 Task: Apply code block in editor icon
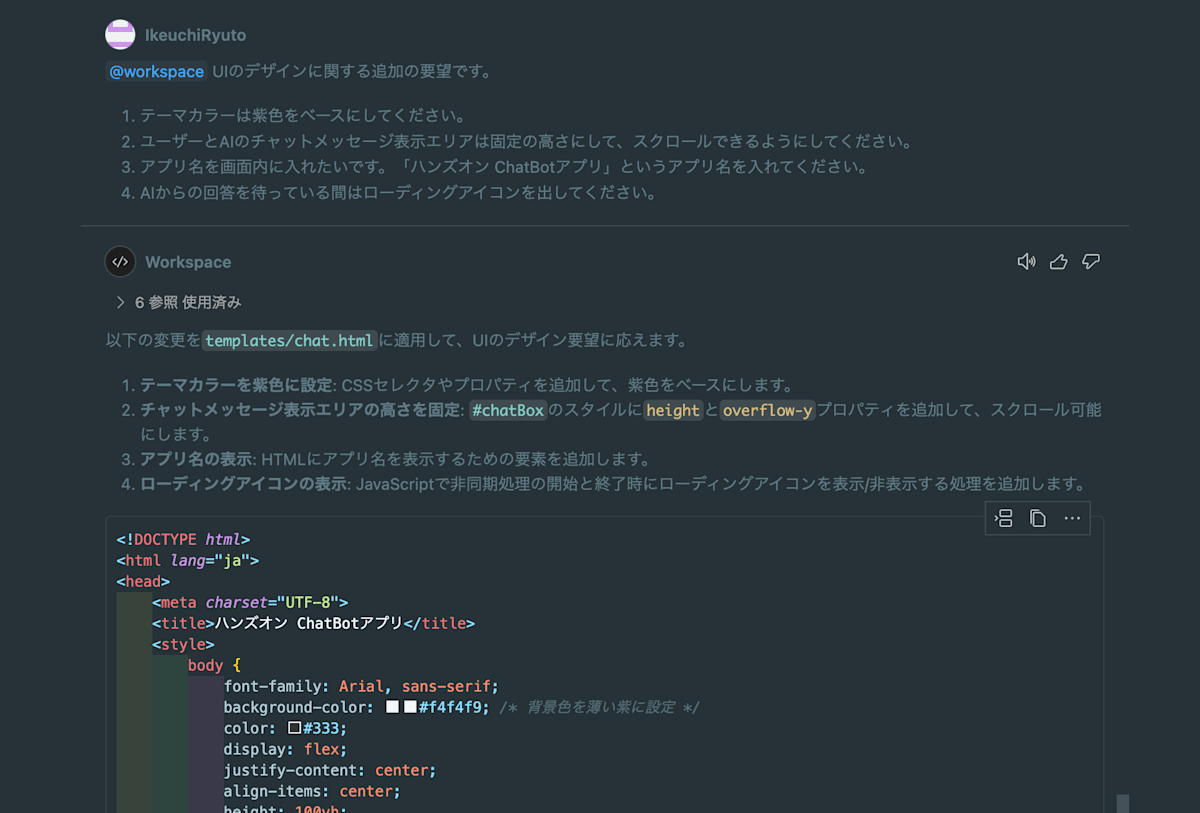1004,518
